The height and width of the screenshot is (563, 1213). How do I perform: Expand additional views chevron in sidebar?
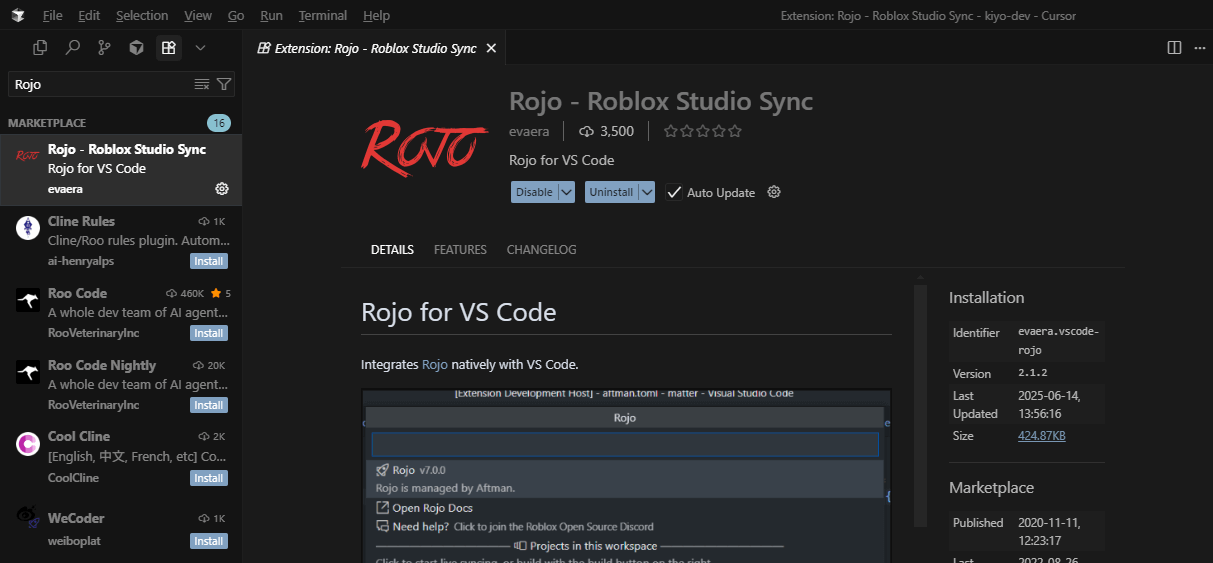pyautogui.click(x=200, y=47)
